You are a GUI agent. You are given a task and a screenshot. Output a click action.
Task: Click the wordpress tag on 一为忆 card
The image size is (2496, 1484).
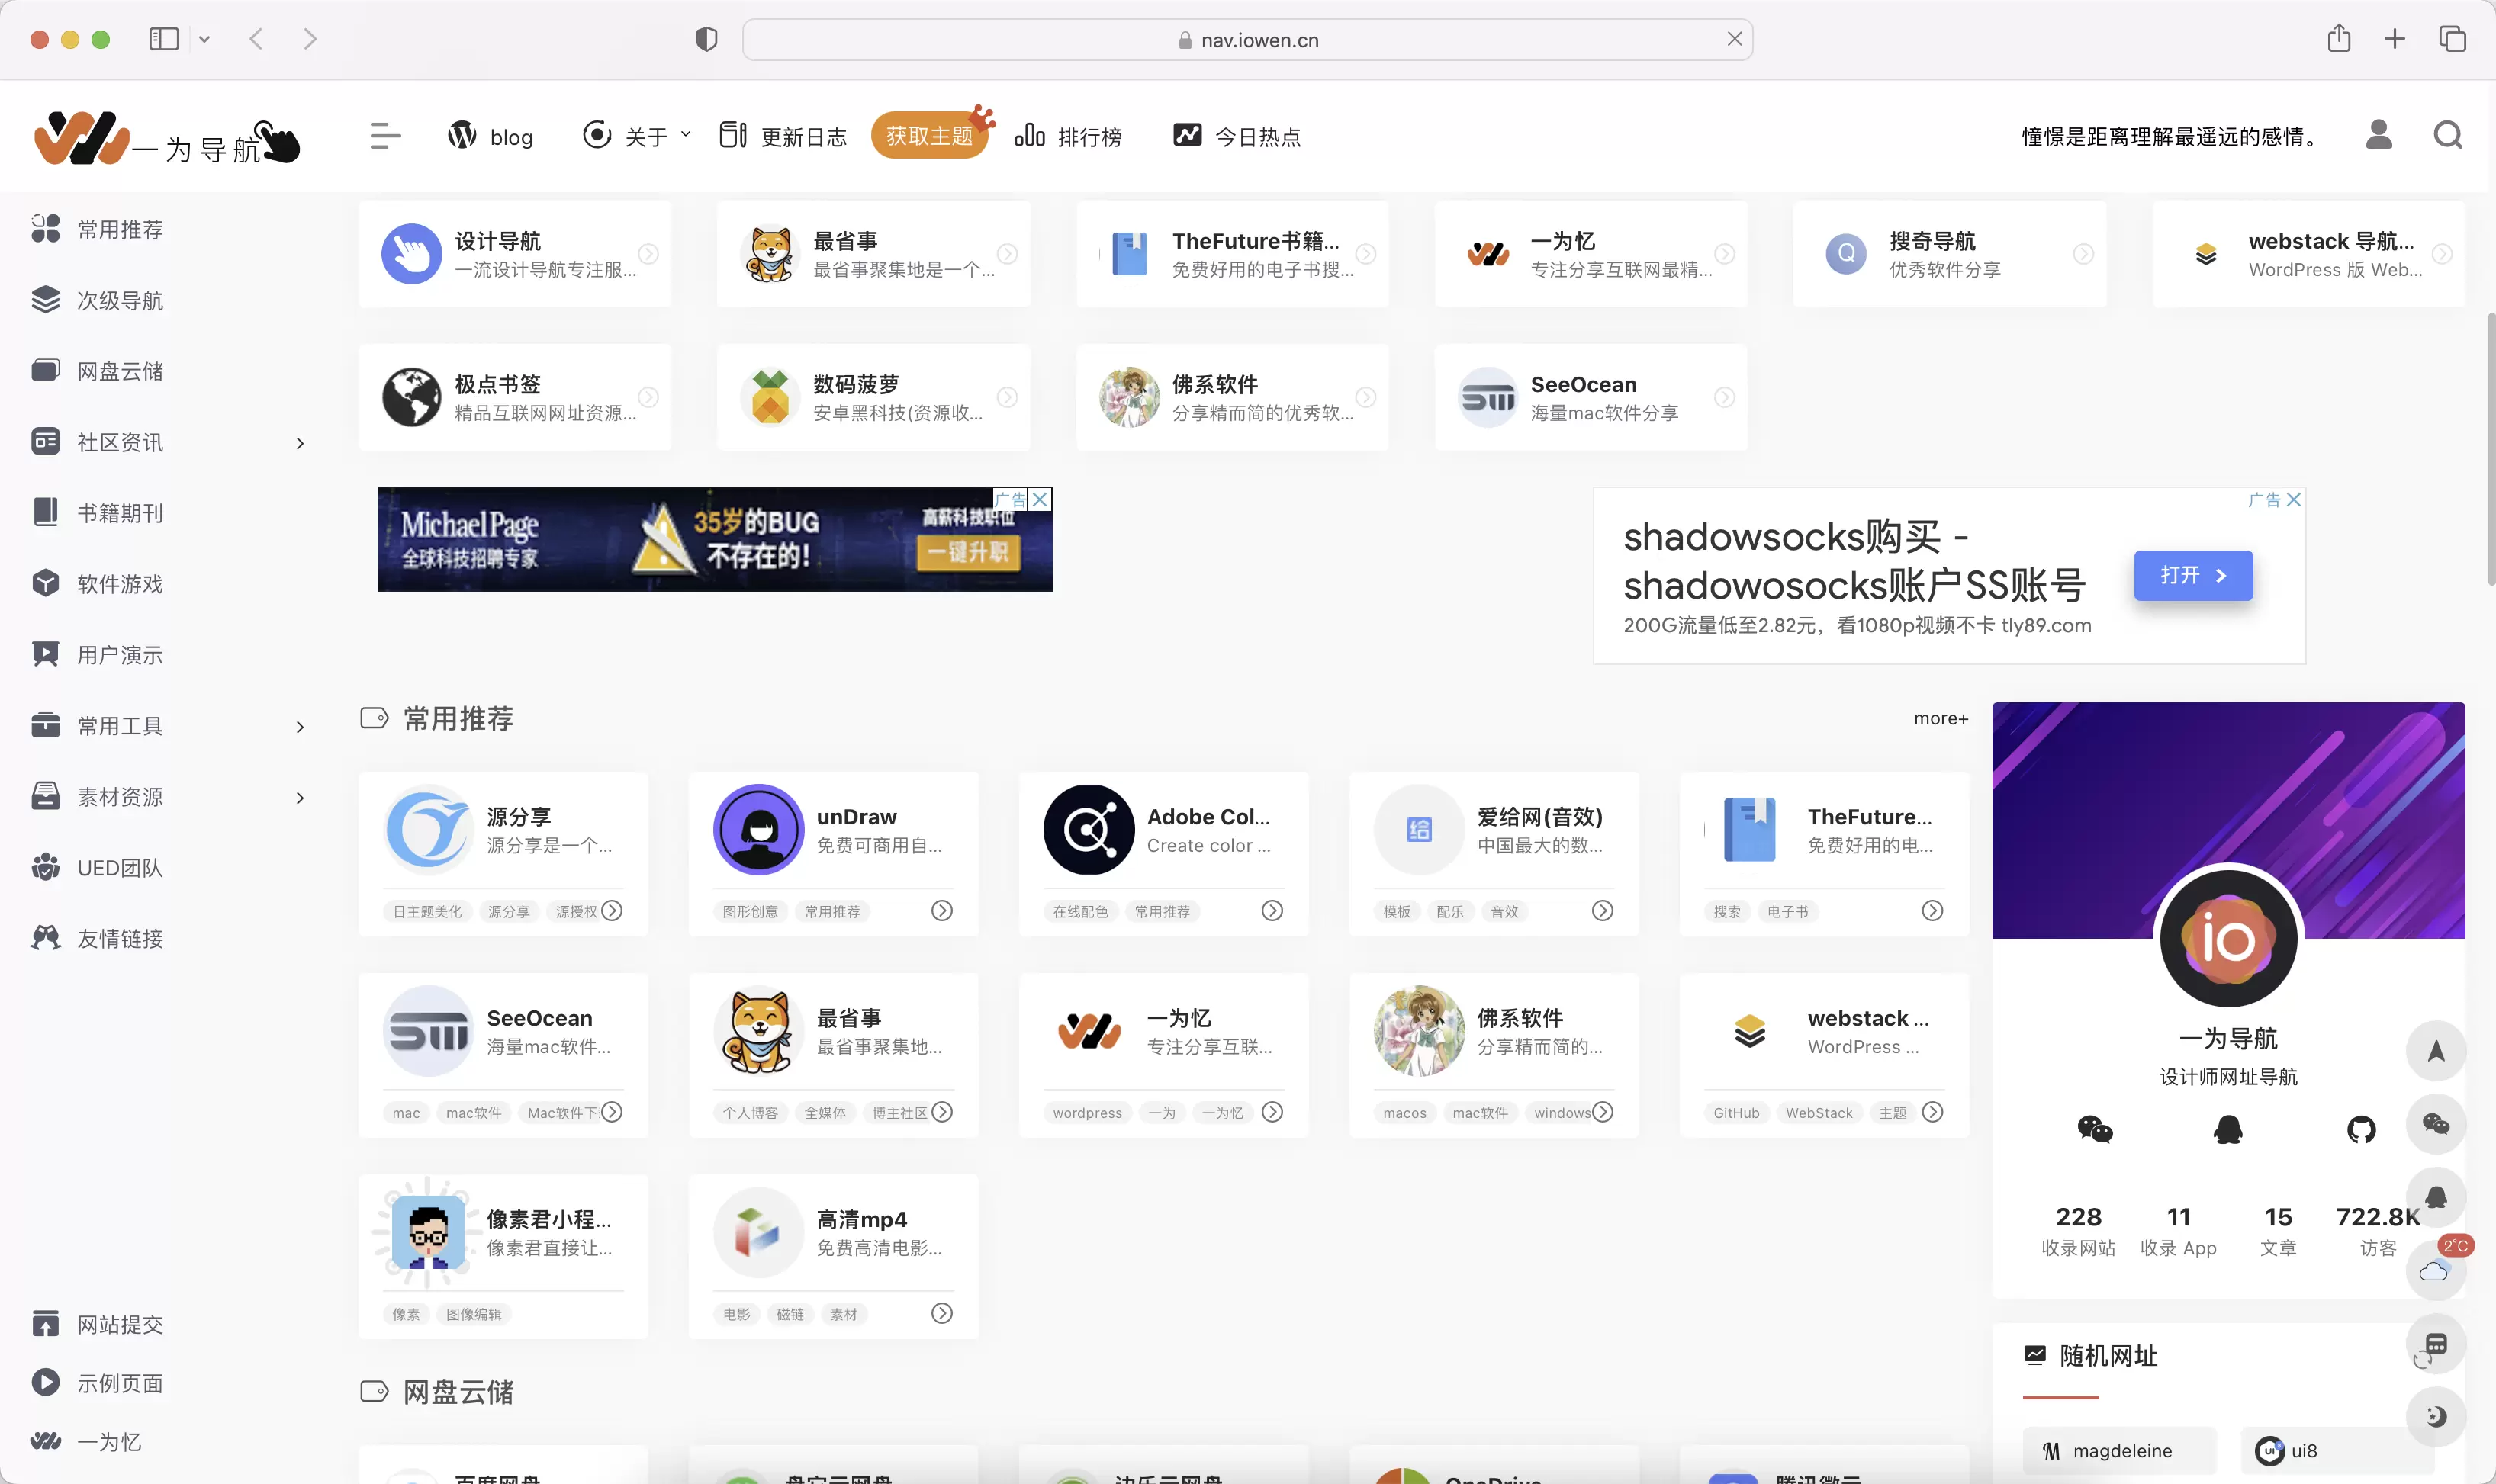coord(1087,1113)
